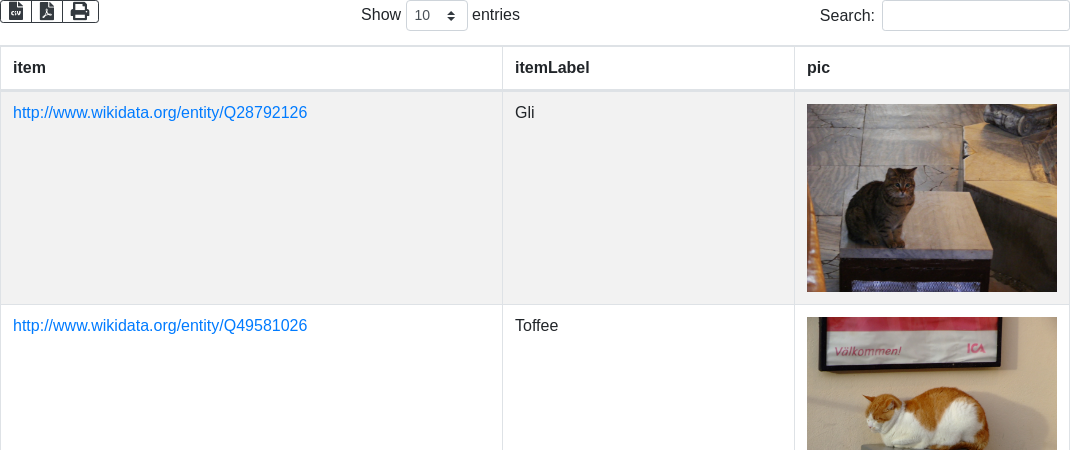Open the Wikidata Q28792126 entity link
The height and width of the screenshot is (450, 1070).
click(160, 113)
